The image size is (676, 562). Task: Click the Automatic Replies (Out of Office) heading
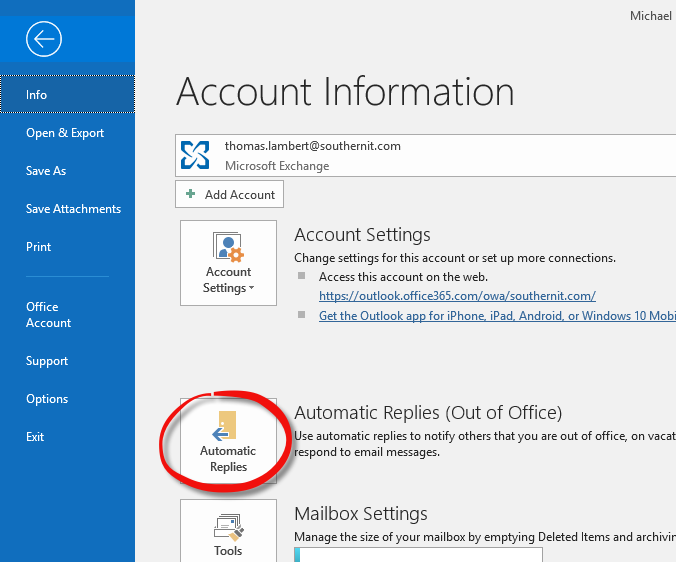click(428, 412)
